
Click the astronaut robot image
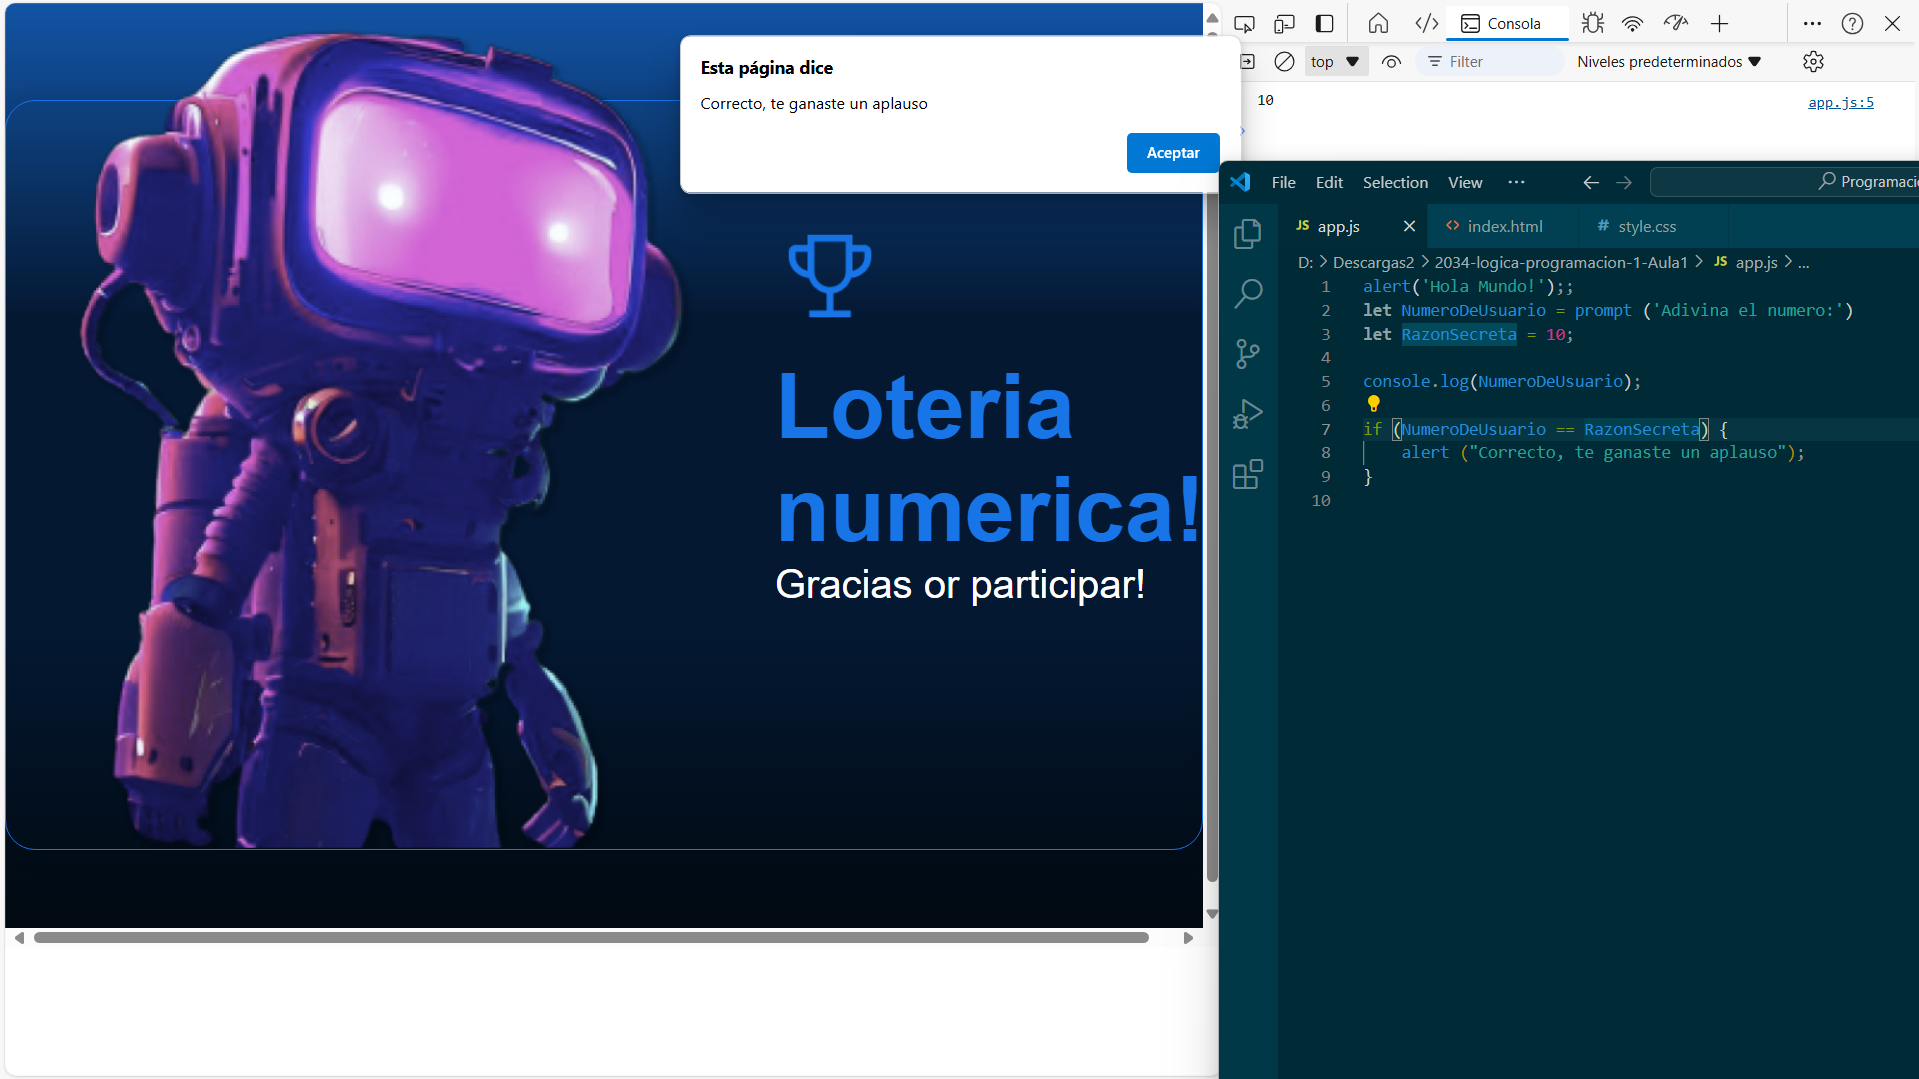click(380, 440)
